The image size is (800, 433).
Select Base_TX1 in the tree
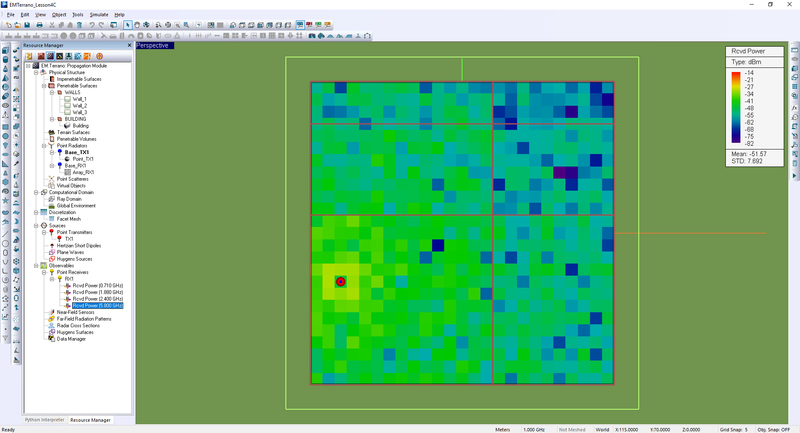click(x=77, y=152)
